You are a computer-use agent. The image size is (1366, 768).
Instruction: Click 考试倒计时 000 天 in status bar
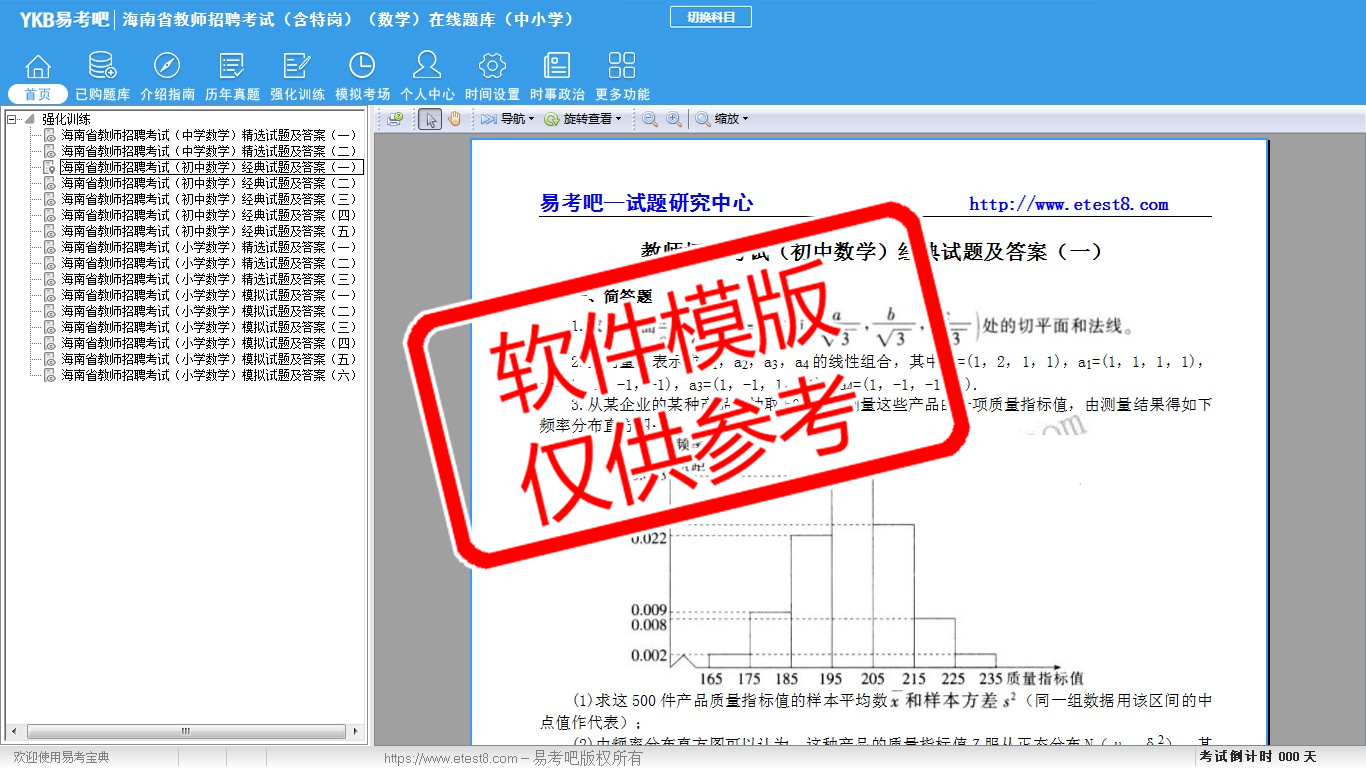(1258, 757)
